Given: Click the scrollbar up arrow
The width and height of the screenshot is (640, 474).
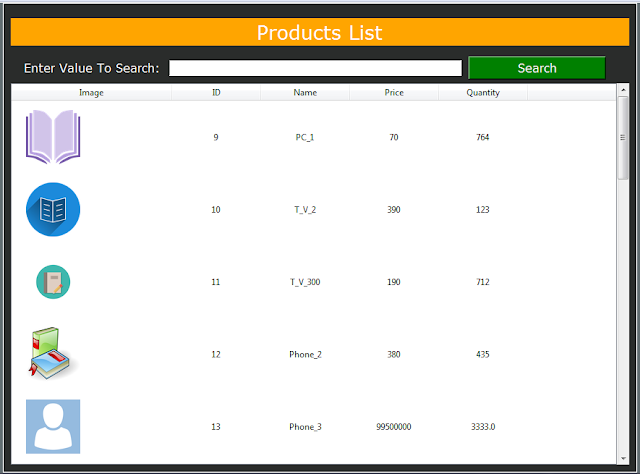Looking at the screenshot, I should (x=623, y=89).
